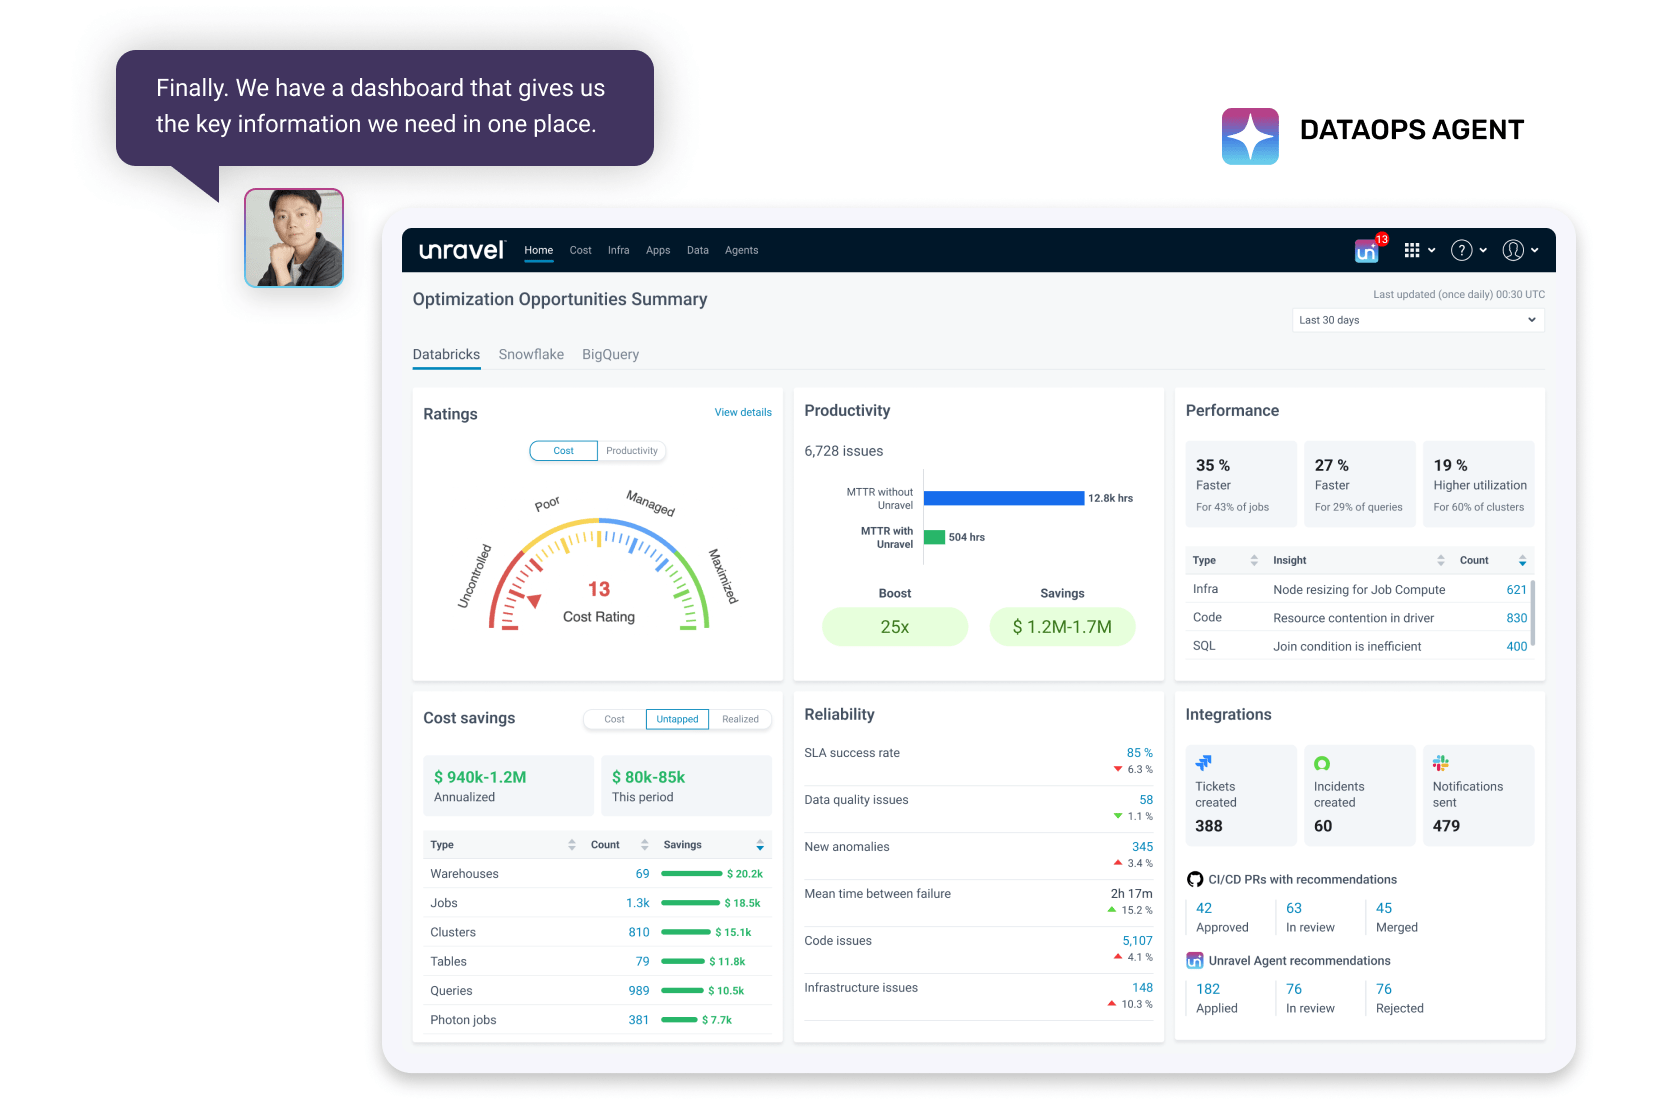Select the Slack icon above Notifications sent
1662x1102 pixels.
click(x=1441, y=762)
